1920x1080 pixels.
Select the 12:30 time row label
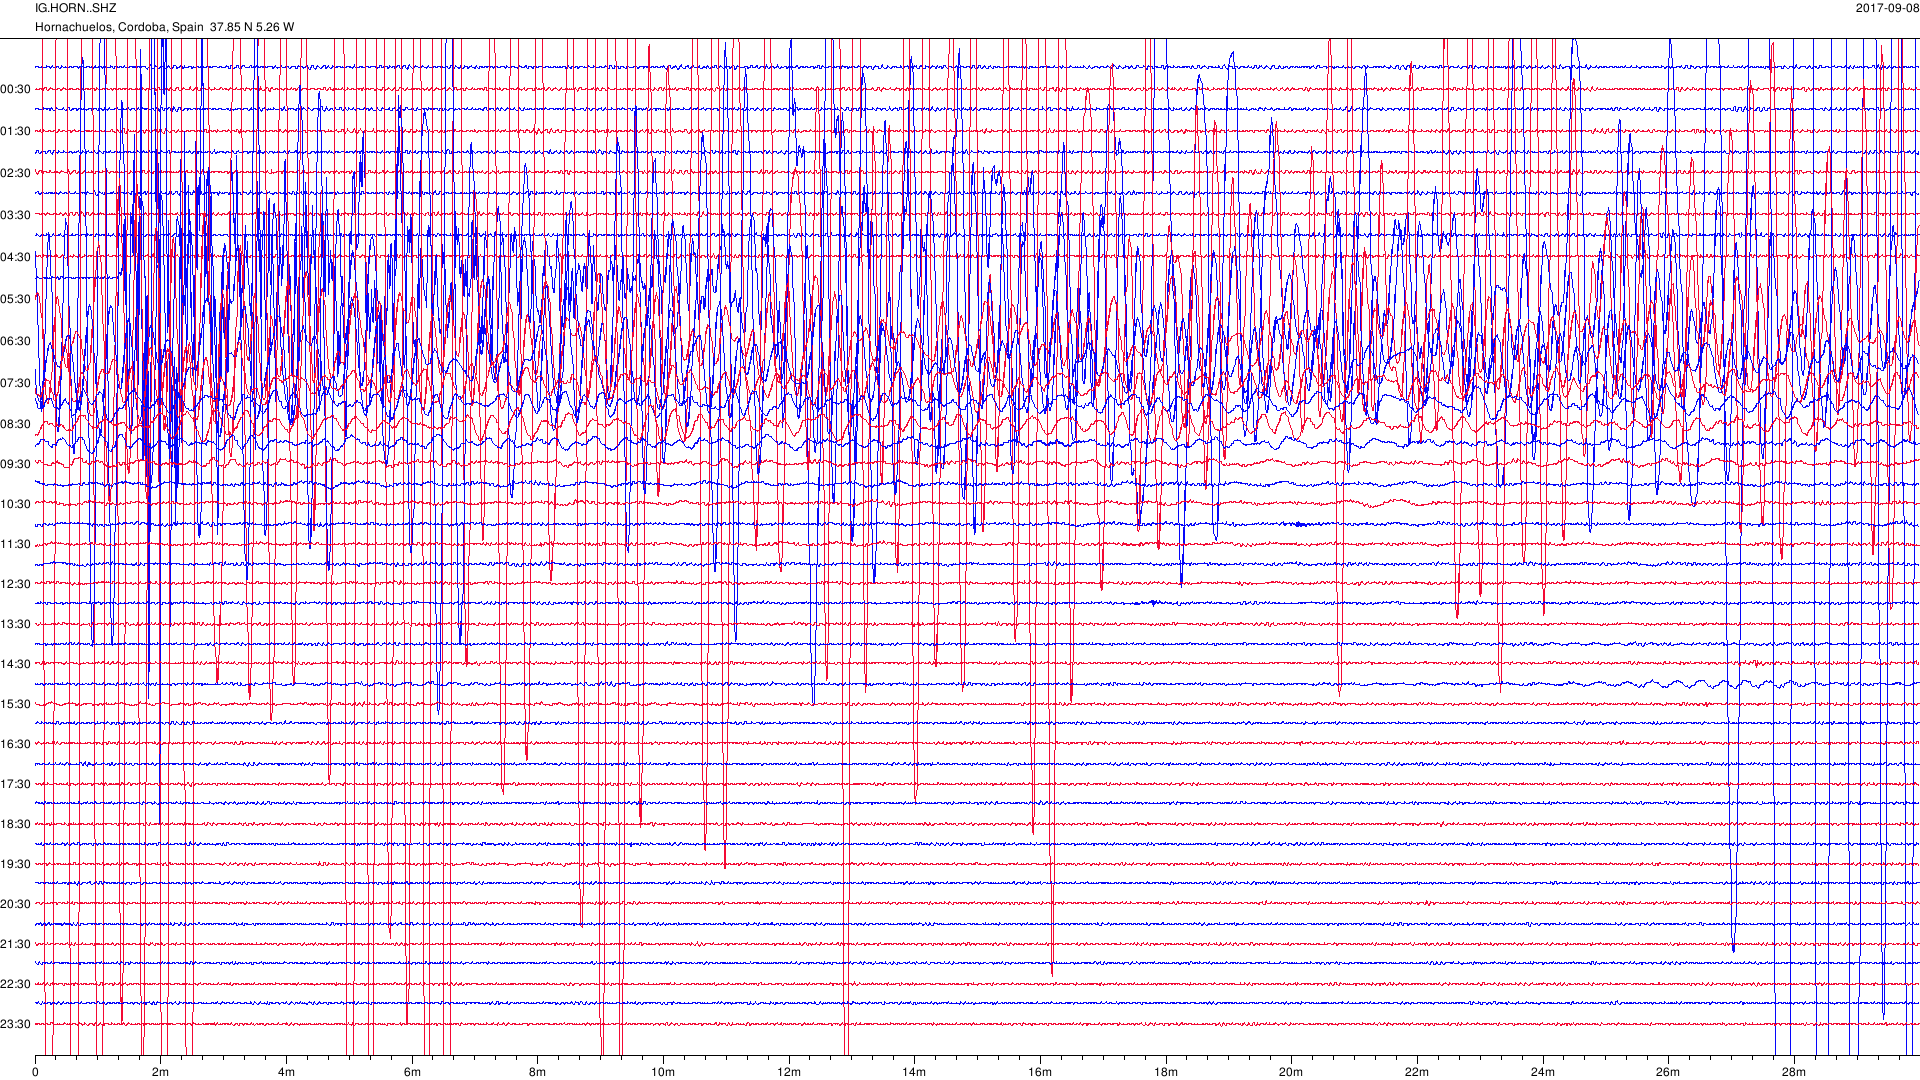point(15,584)
